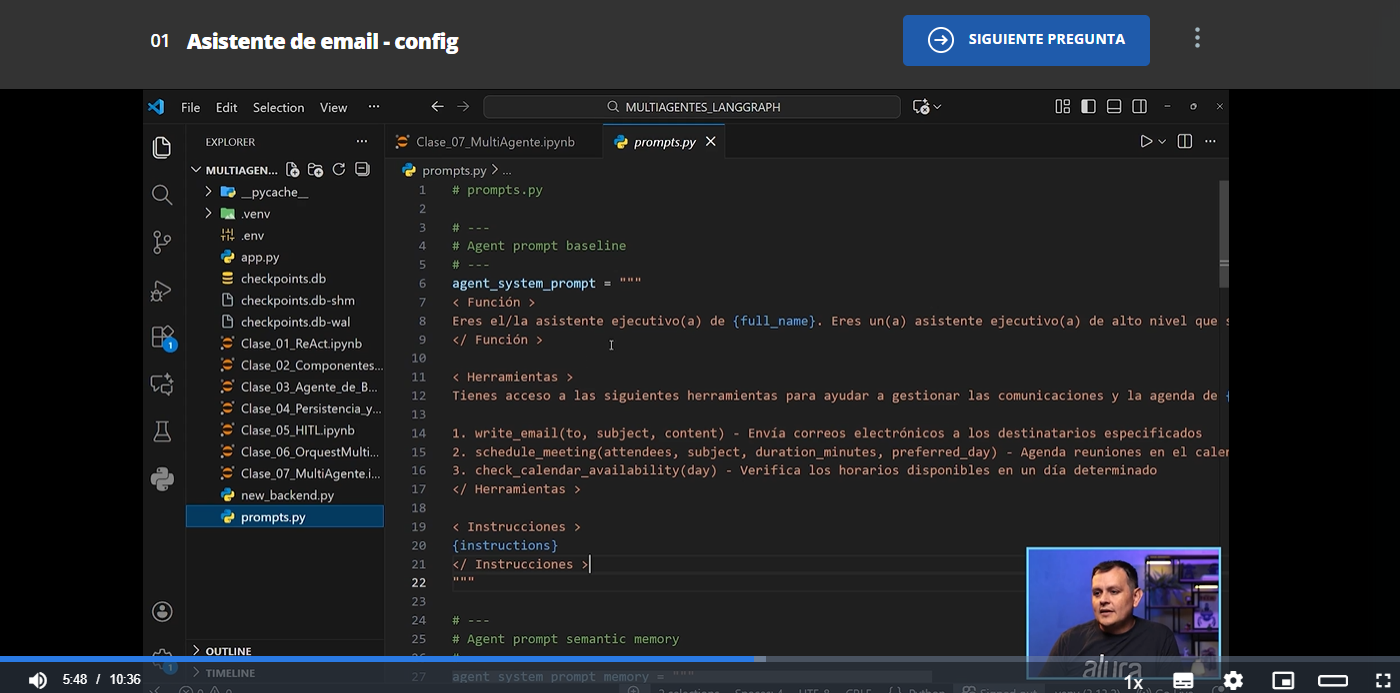Go back using the navigation arrow
The image size is (1400, 693).
(437, 107)
